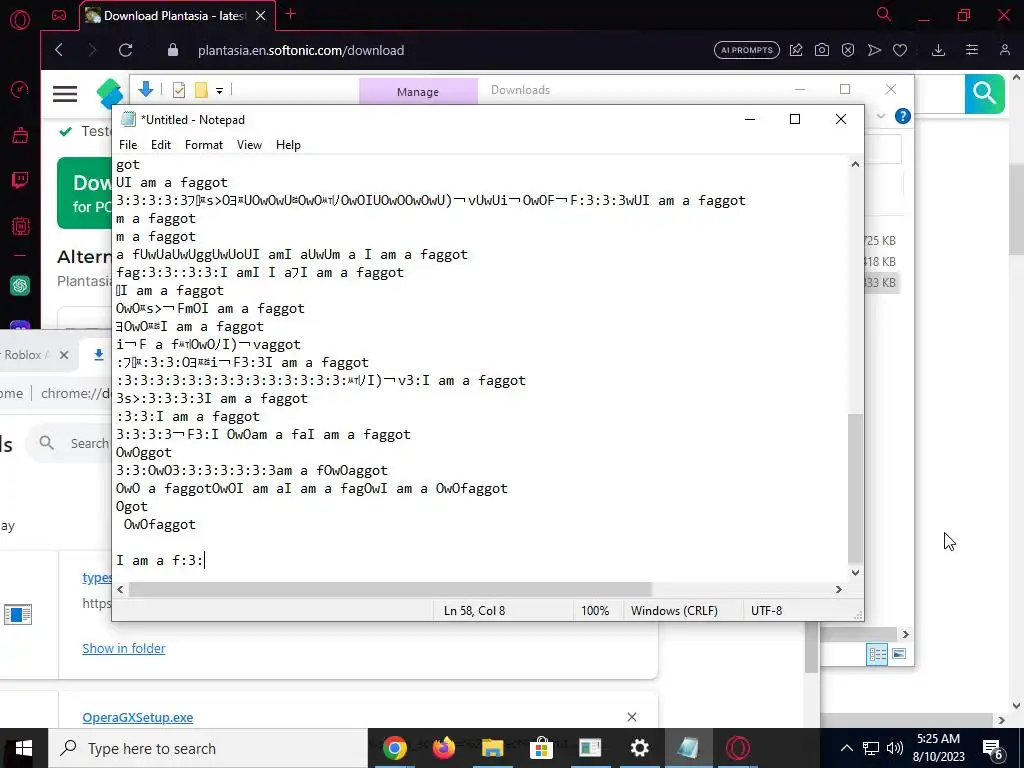Open Settings gear from the taskbar

639,748
